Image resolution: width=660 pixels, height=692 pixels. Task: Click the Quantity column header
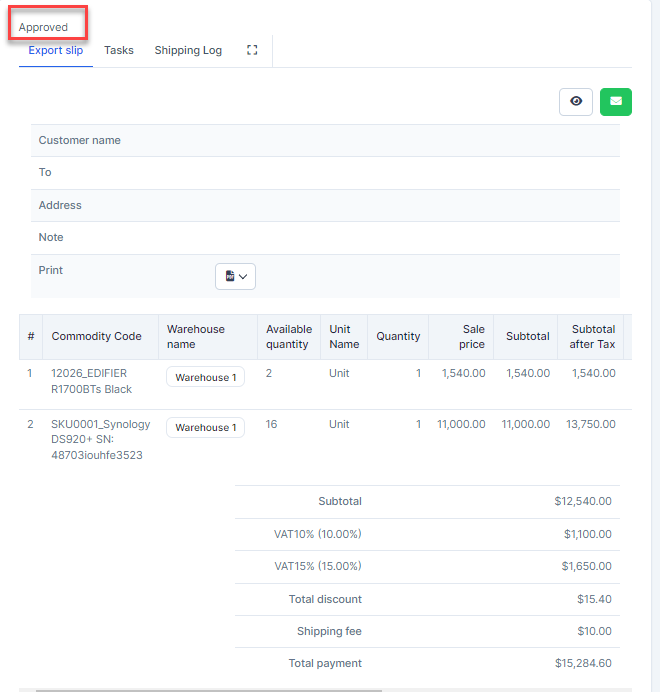(398, 336)
